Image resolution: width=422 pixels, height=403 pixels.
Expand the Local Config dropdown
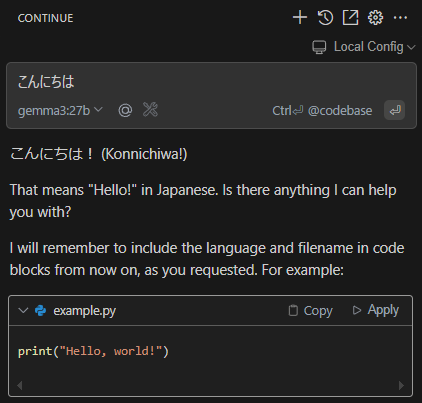[364, 47]
